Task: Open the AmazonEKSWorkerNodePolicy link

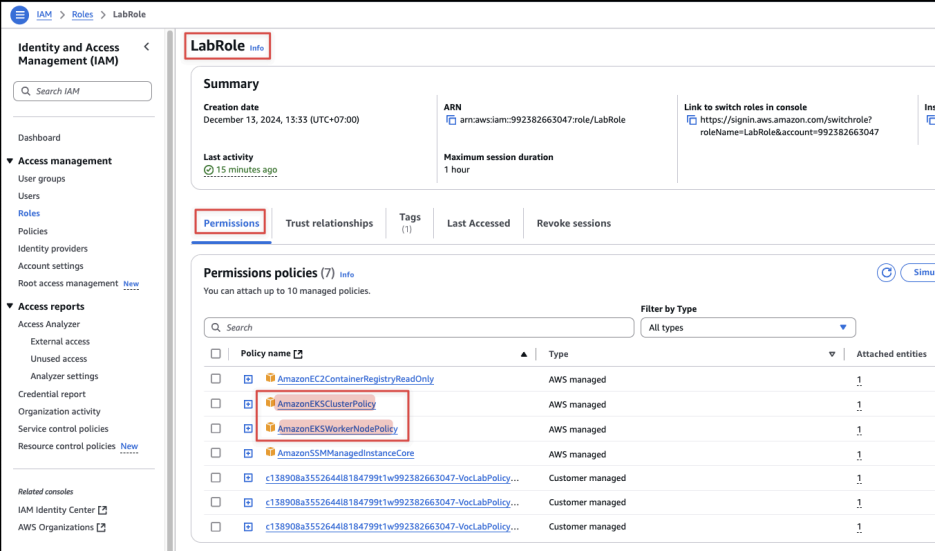Action: click(x=338, y=429)
